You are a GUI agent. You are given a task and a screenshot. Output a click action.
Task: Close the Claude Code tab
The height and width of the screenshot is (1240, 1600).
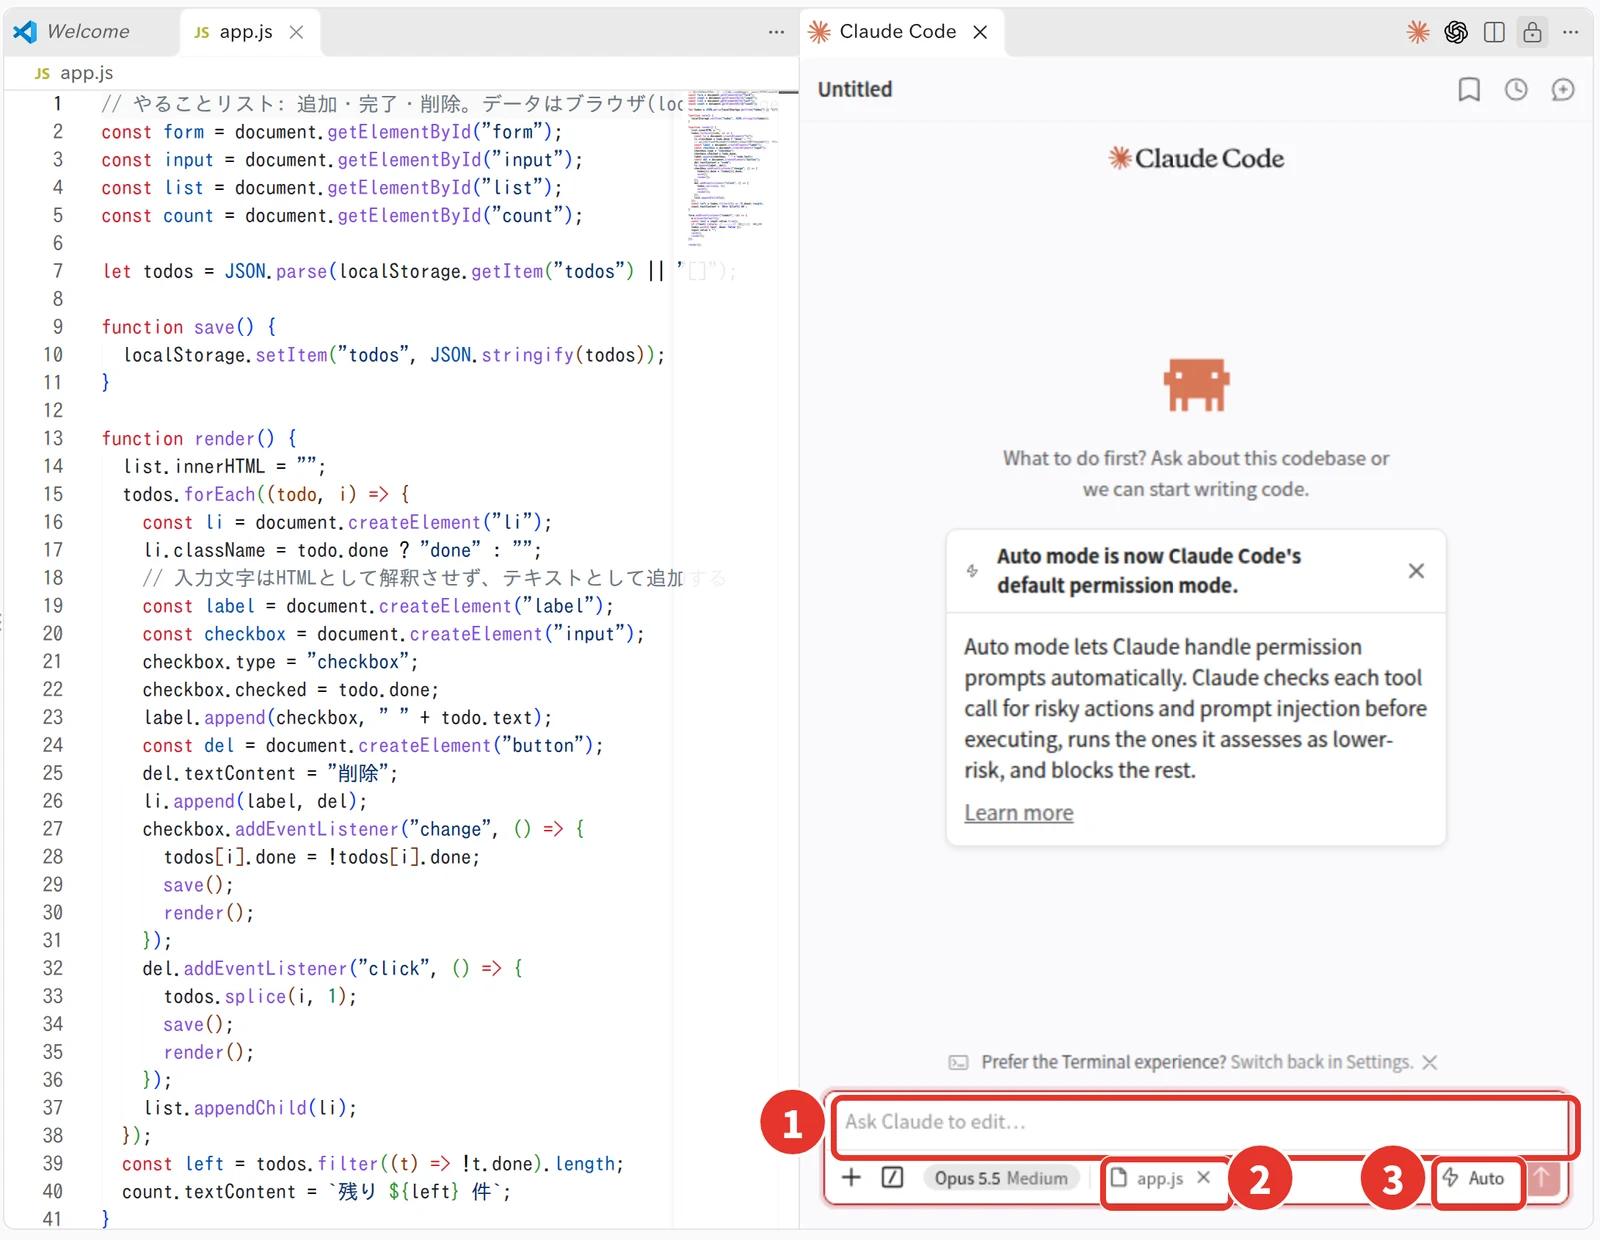tap(980, 32)
